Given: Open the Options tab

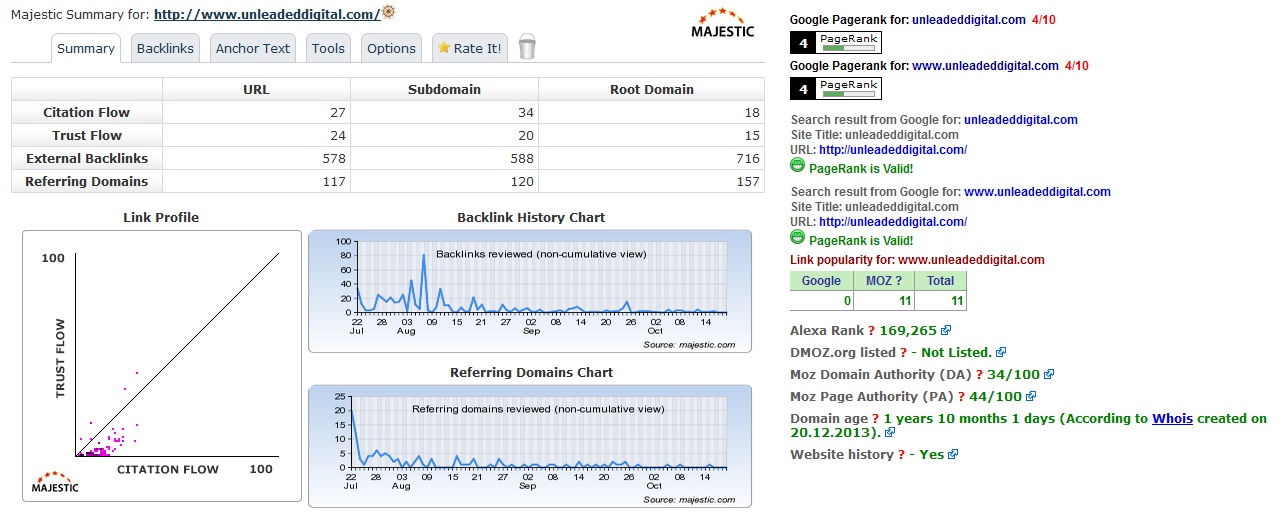Looking at the screenshot, I should [x=391, y=48].
